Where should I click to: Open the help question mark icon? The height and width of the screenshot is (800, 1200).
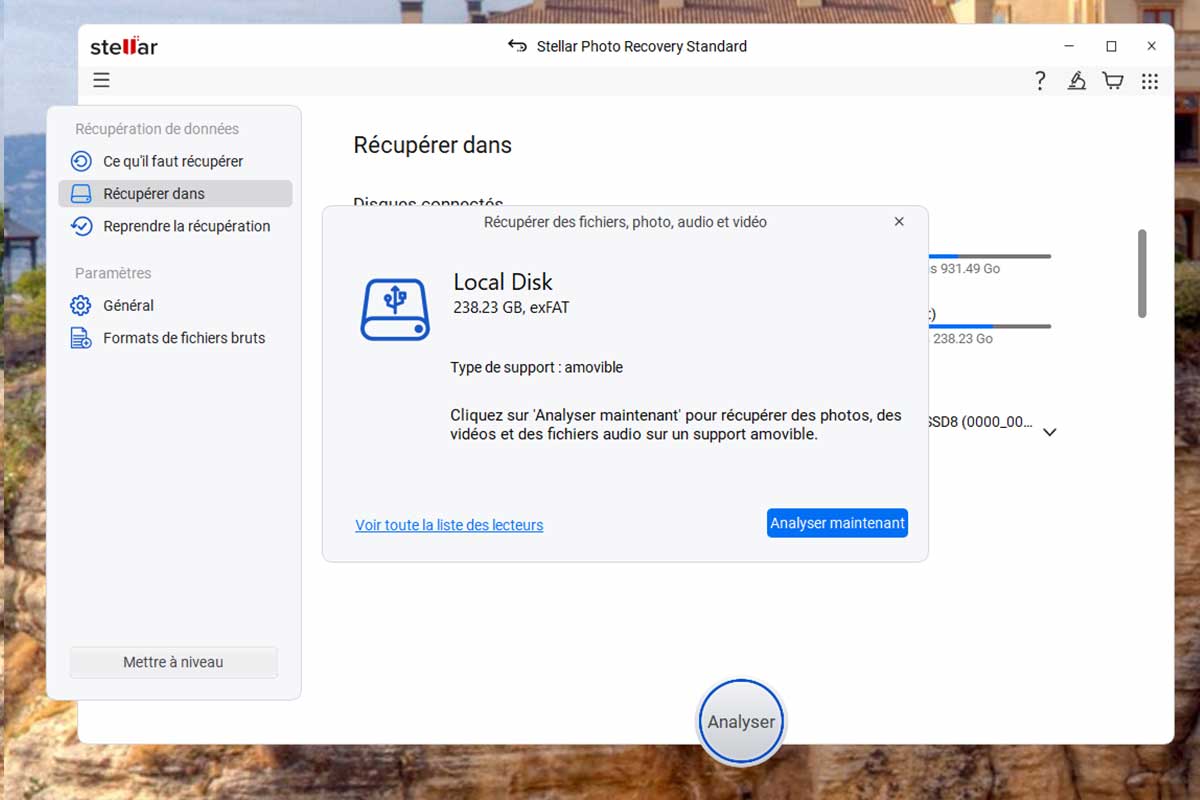pyautogui.click(x=1040, y=81)
